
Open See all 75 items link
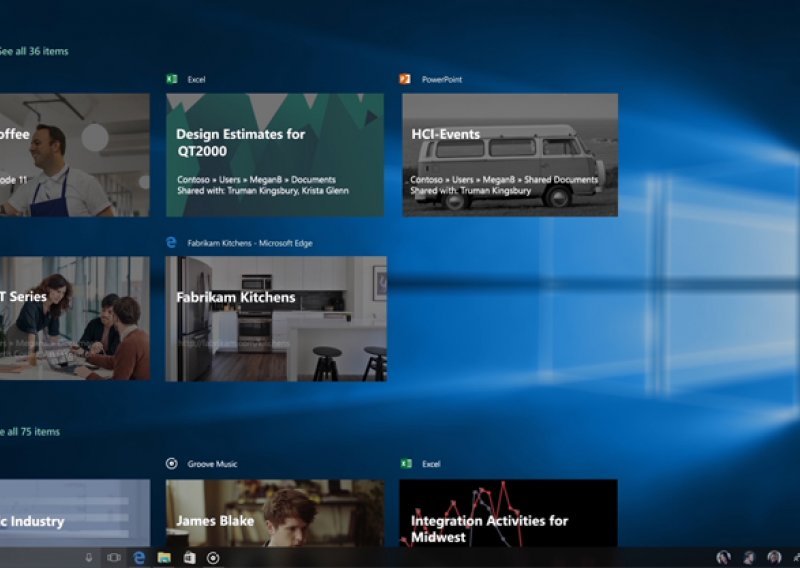tap(30, 432)
